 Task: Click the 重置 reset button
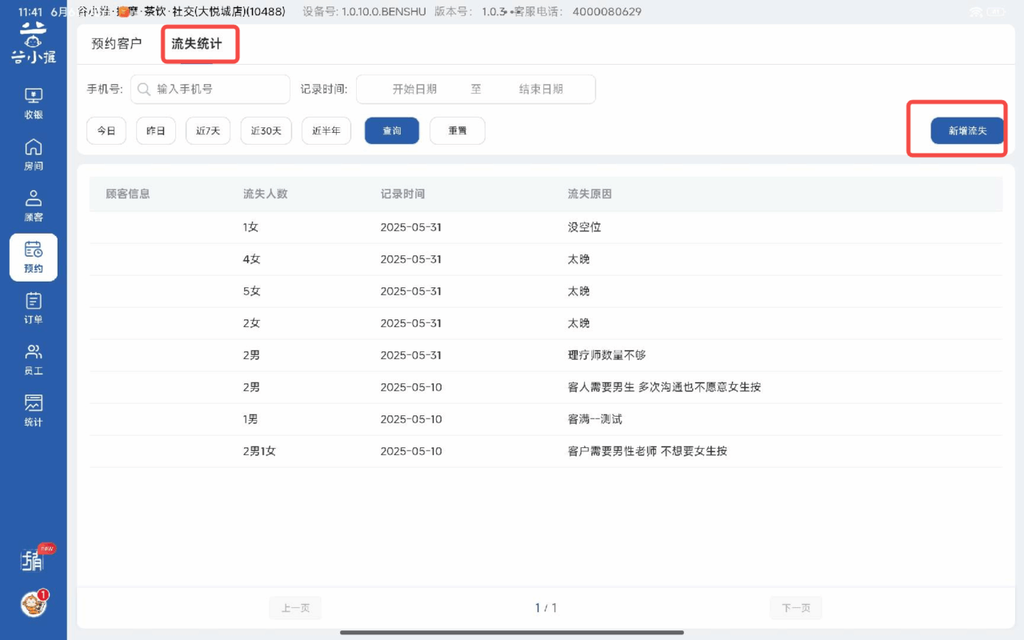[x=457, y=131]
